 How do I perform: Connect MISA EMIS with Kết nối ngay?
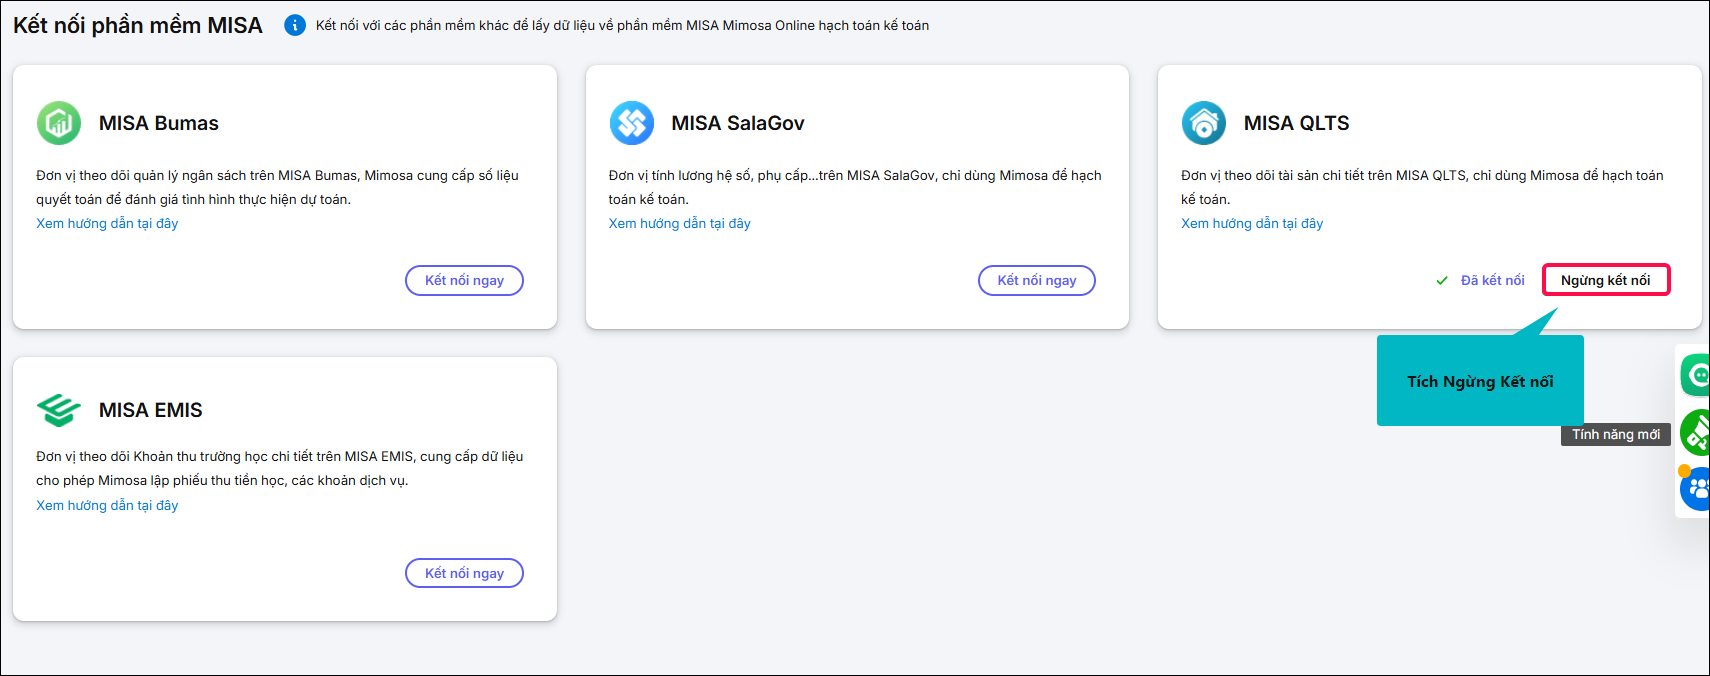pyautogui.click(x=464, y=573)
